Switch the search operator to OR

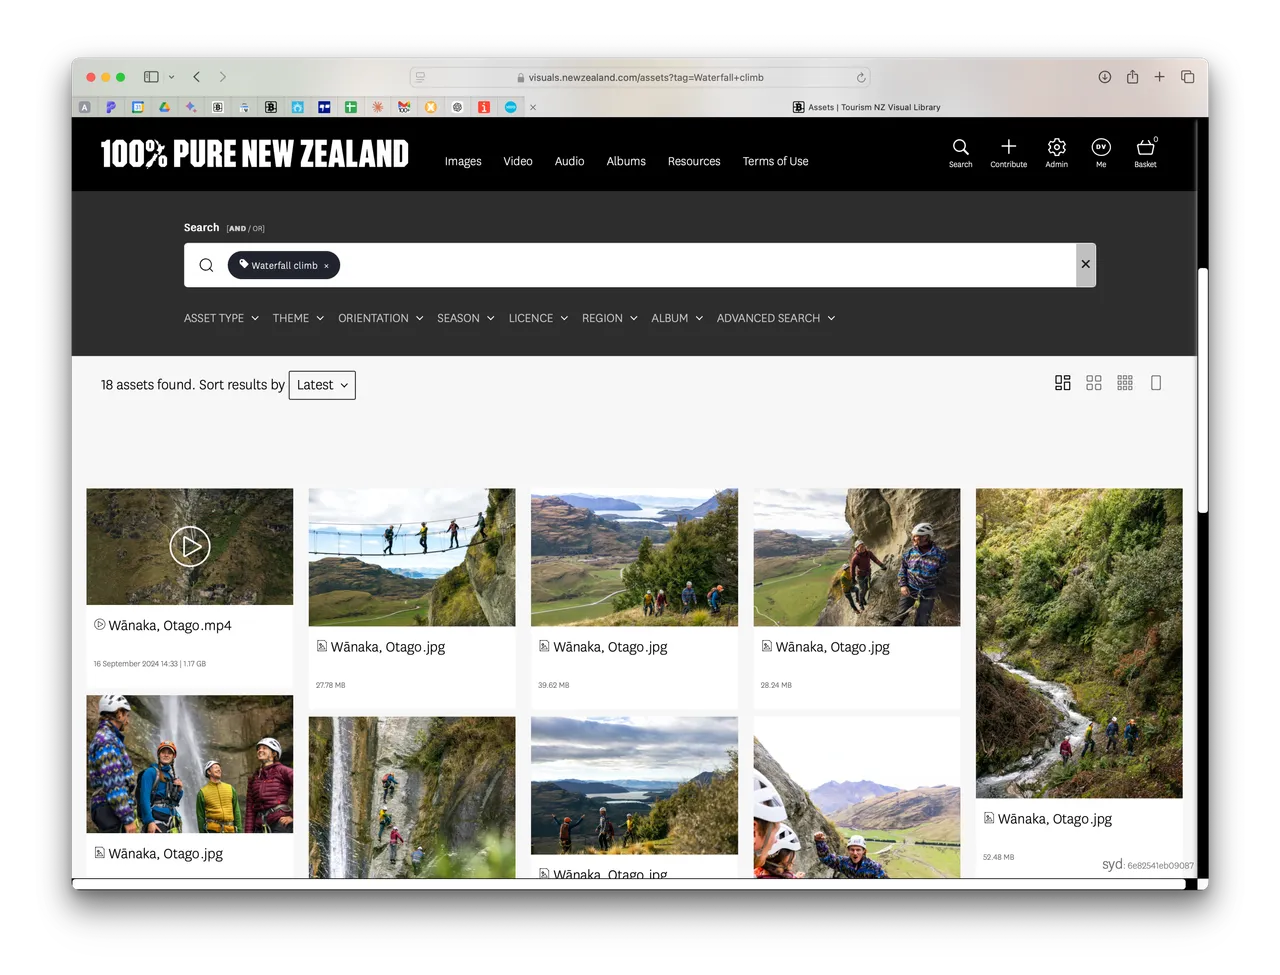258,228
